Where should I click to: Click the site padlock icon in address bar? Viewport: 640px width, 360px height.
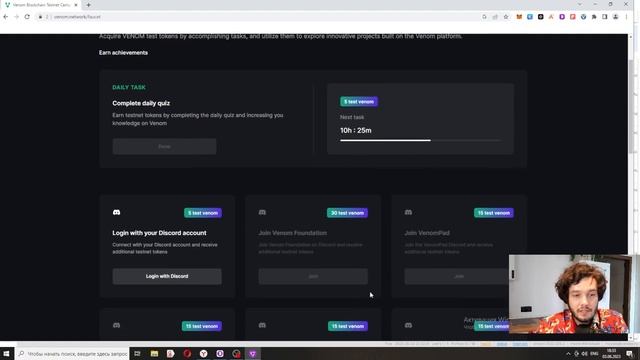click(40, 17)
